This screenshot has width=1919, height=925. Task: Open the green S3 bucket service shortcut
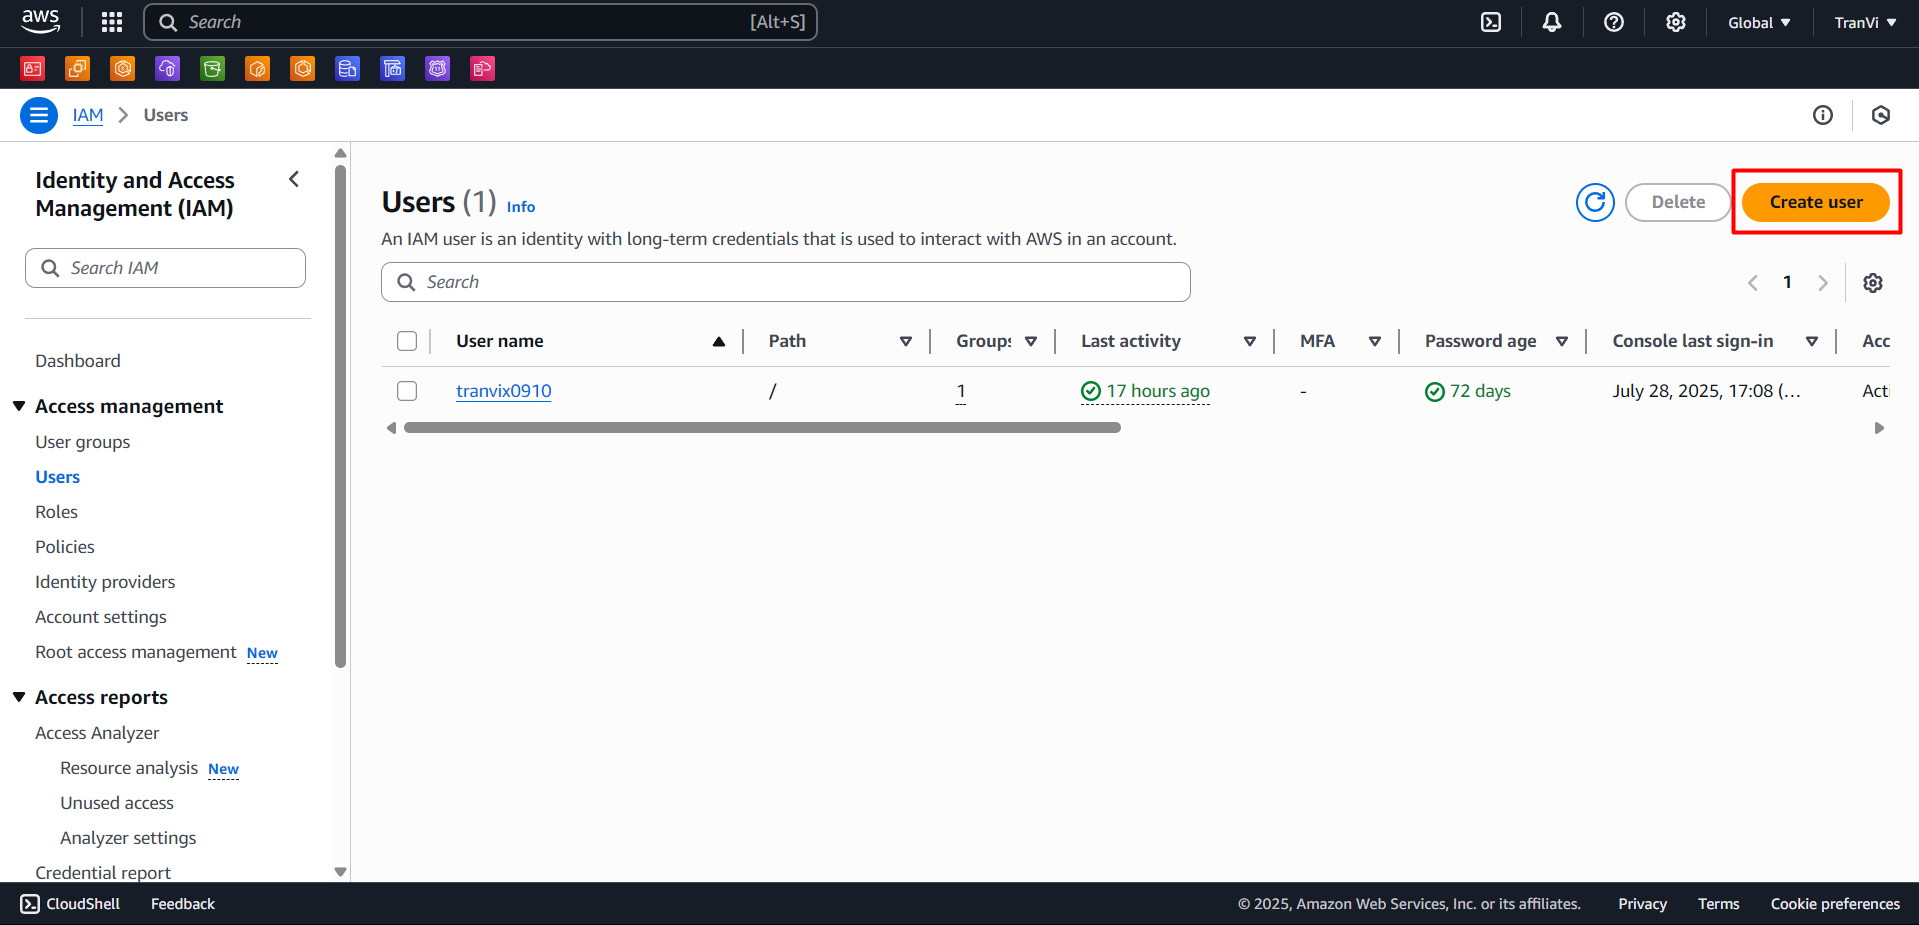(212, 68)
